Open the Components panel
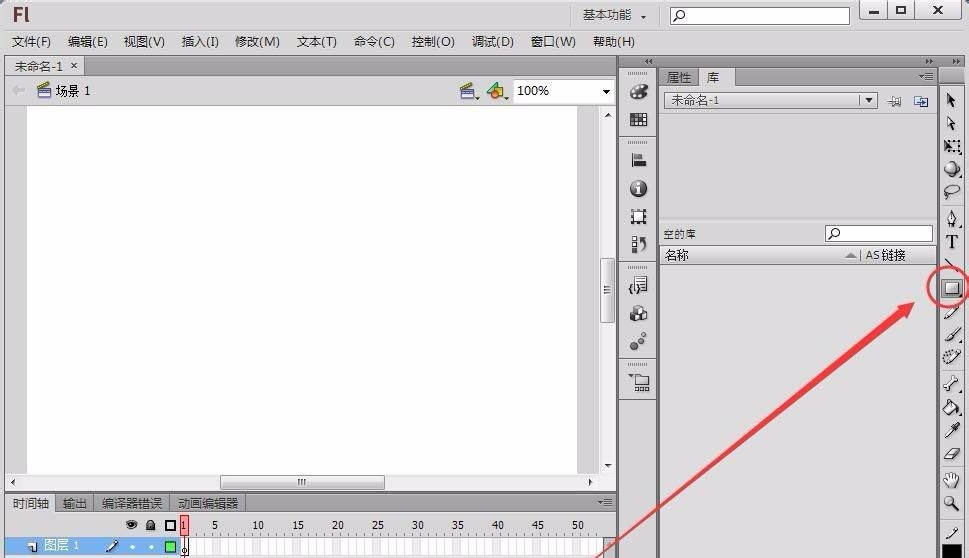This screenshot has height=558, width=969. pos(638,313)
